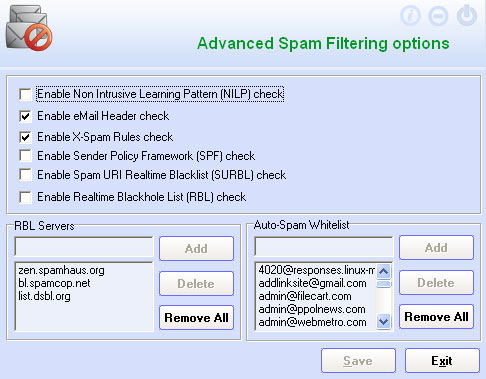Click the Exit button

(x=442, y=361)
